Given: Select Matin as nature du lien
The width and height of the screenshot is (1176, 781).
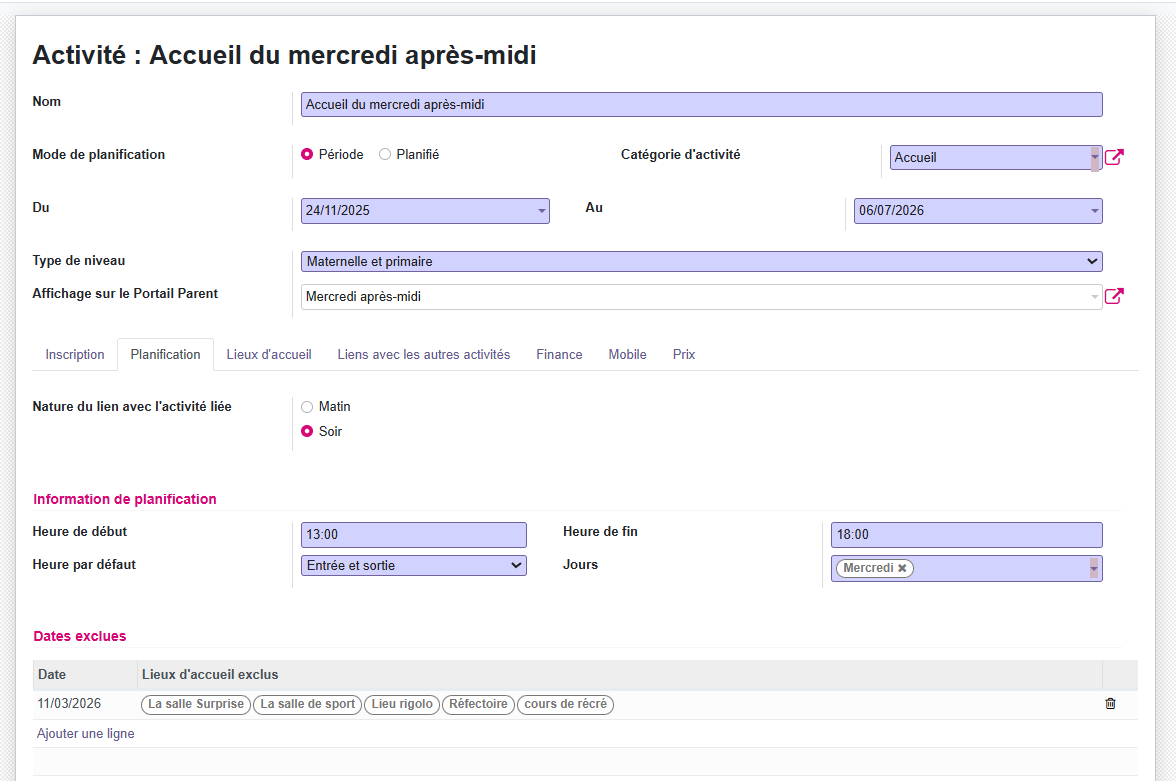Looking at the screenshot, I should point(307,406).
